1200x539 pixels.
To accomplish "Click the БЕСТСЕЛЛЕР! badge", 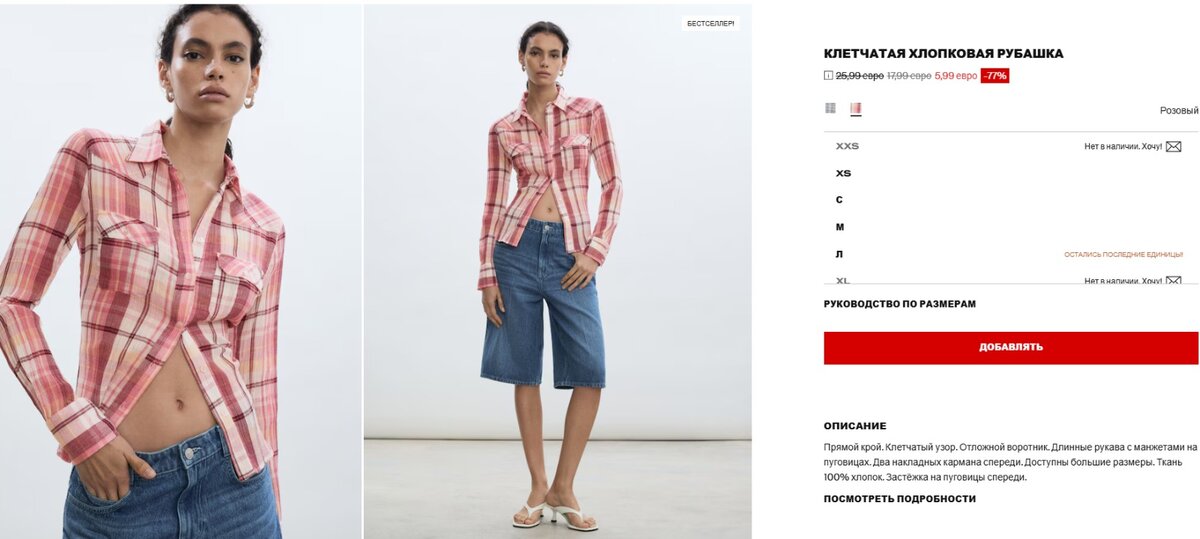I will [710, 23].
